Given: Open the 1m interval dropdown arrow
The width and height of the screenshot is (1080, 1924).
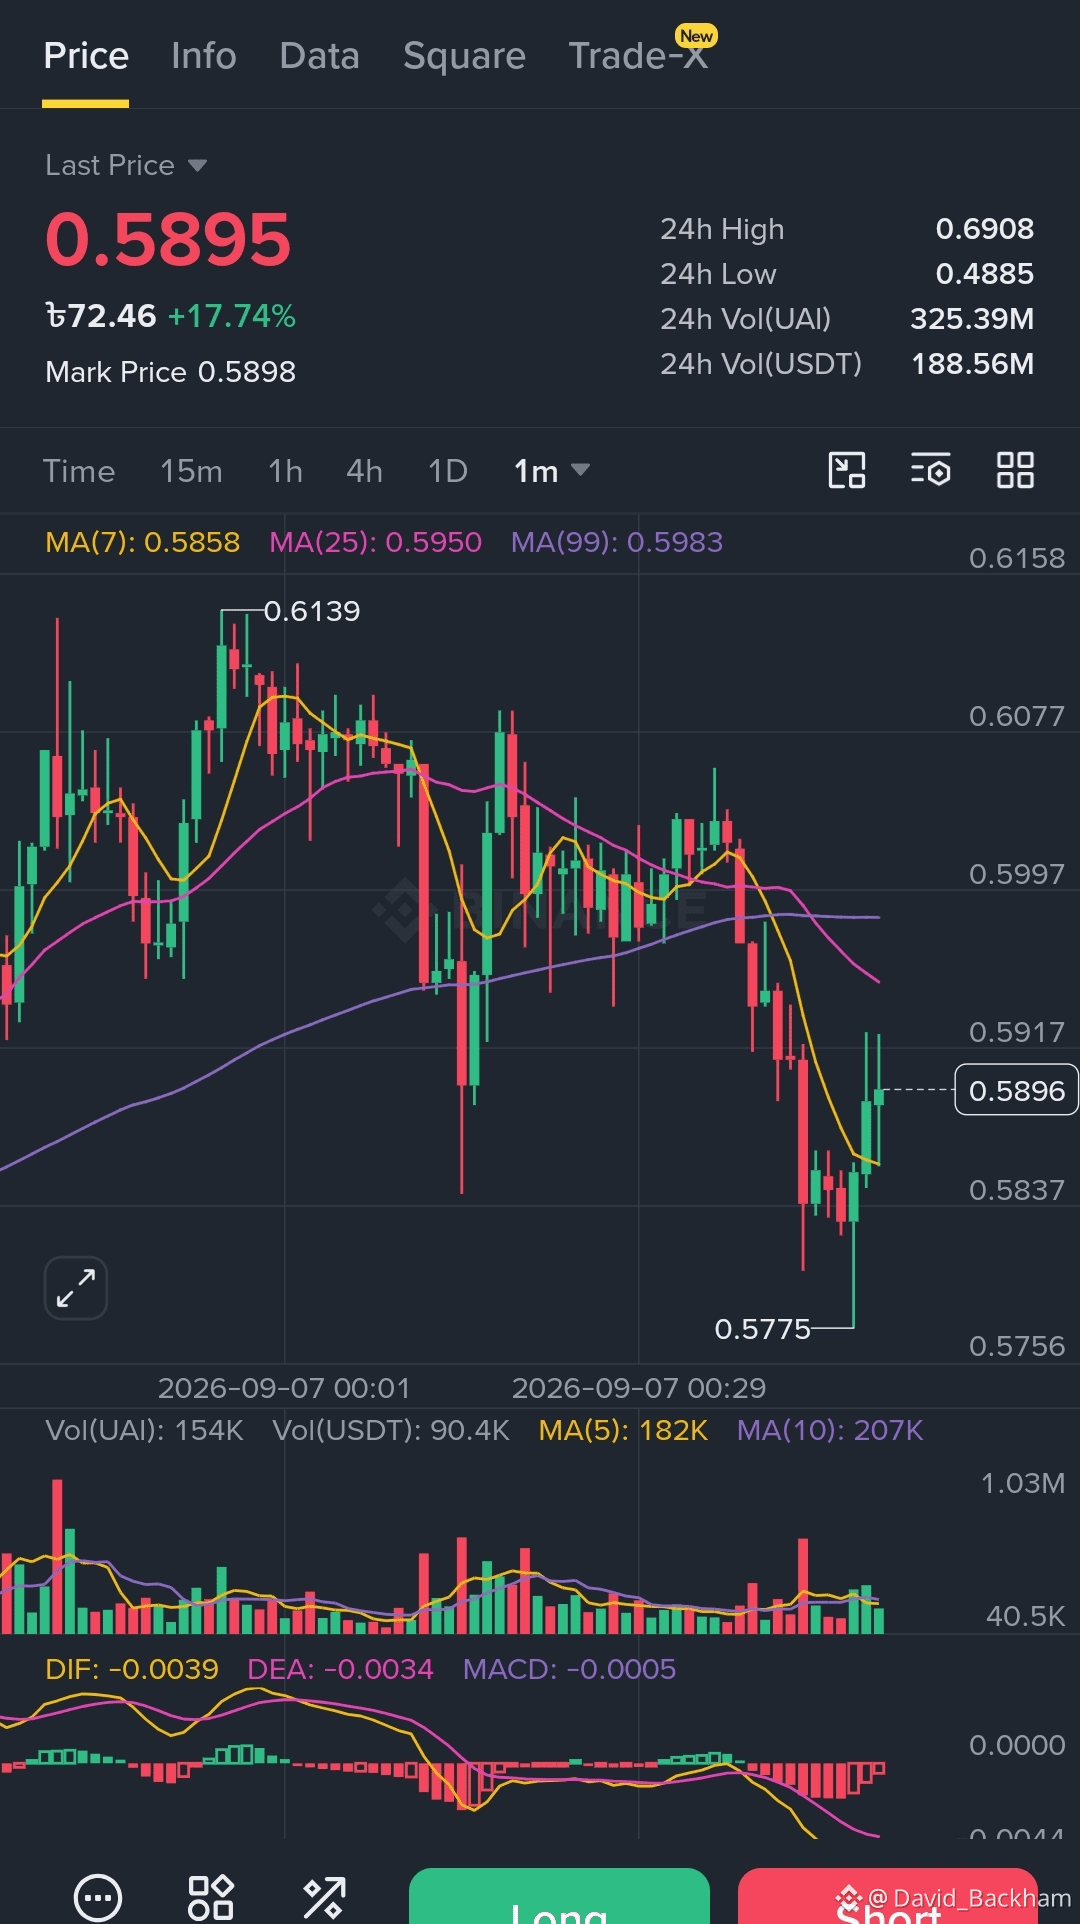Looking at the screenshot, I should tap(580, 470).
